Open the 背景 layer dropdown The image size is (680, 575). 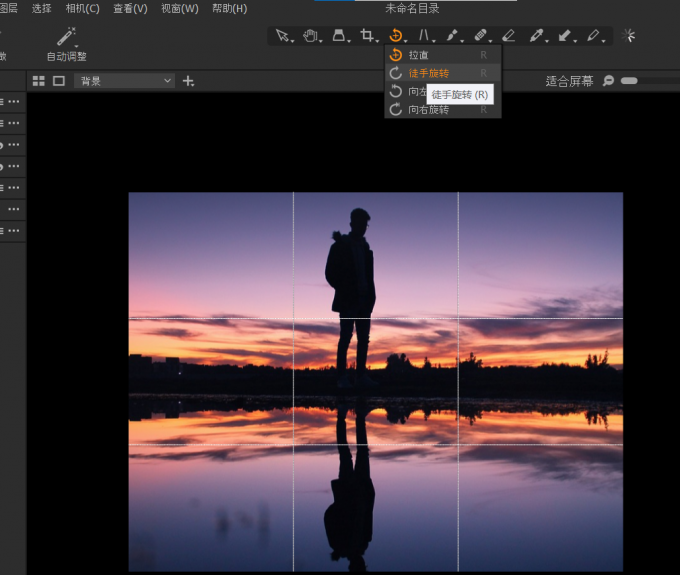click(x=124, y=81)
